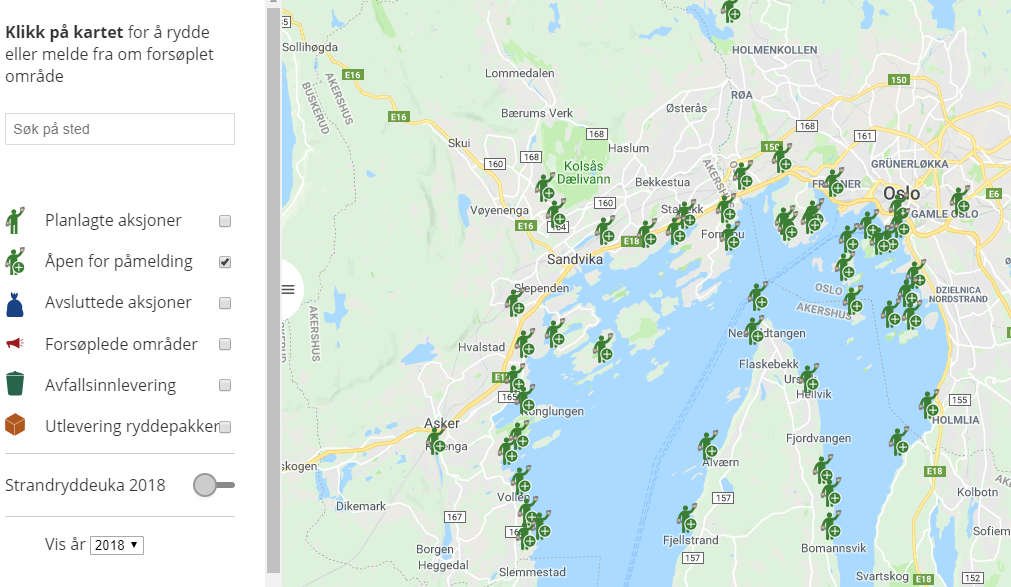
Task: Open the cleanup marker at Ursvik above Helvik
Action: [809, 378]
